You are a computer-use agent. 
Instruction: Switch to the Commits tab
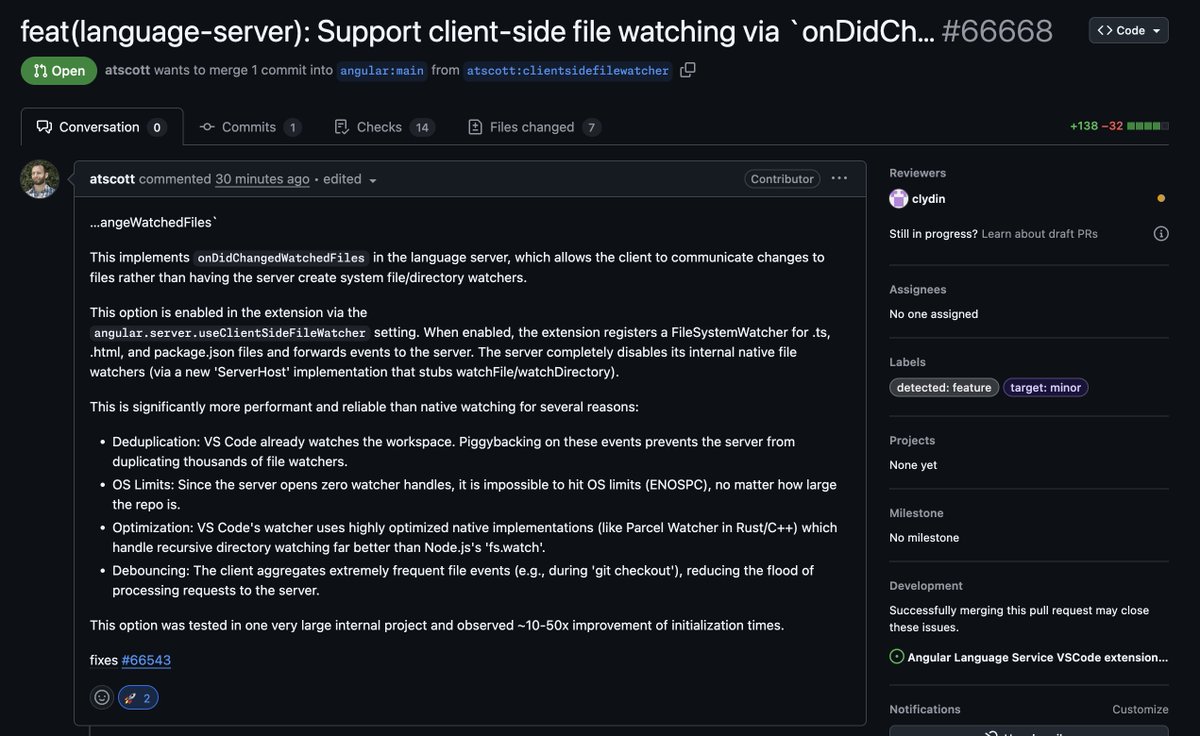[x=250, y=127]
